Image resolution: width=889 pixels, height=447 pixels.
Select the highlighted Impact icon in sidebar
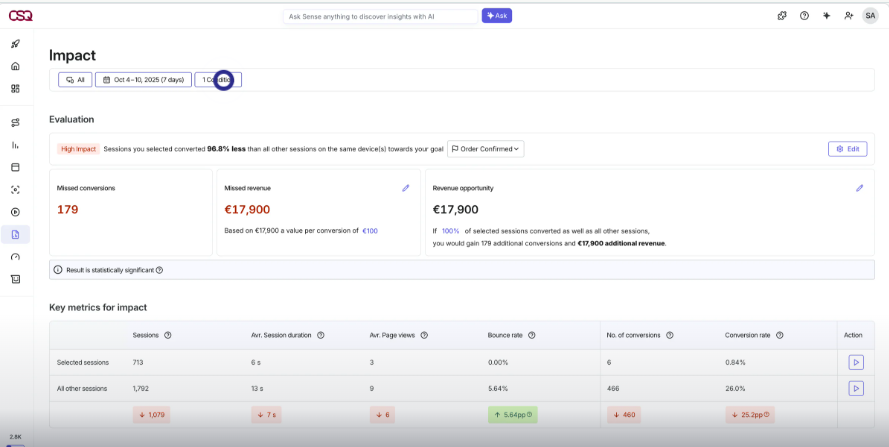[15, 234]
